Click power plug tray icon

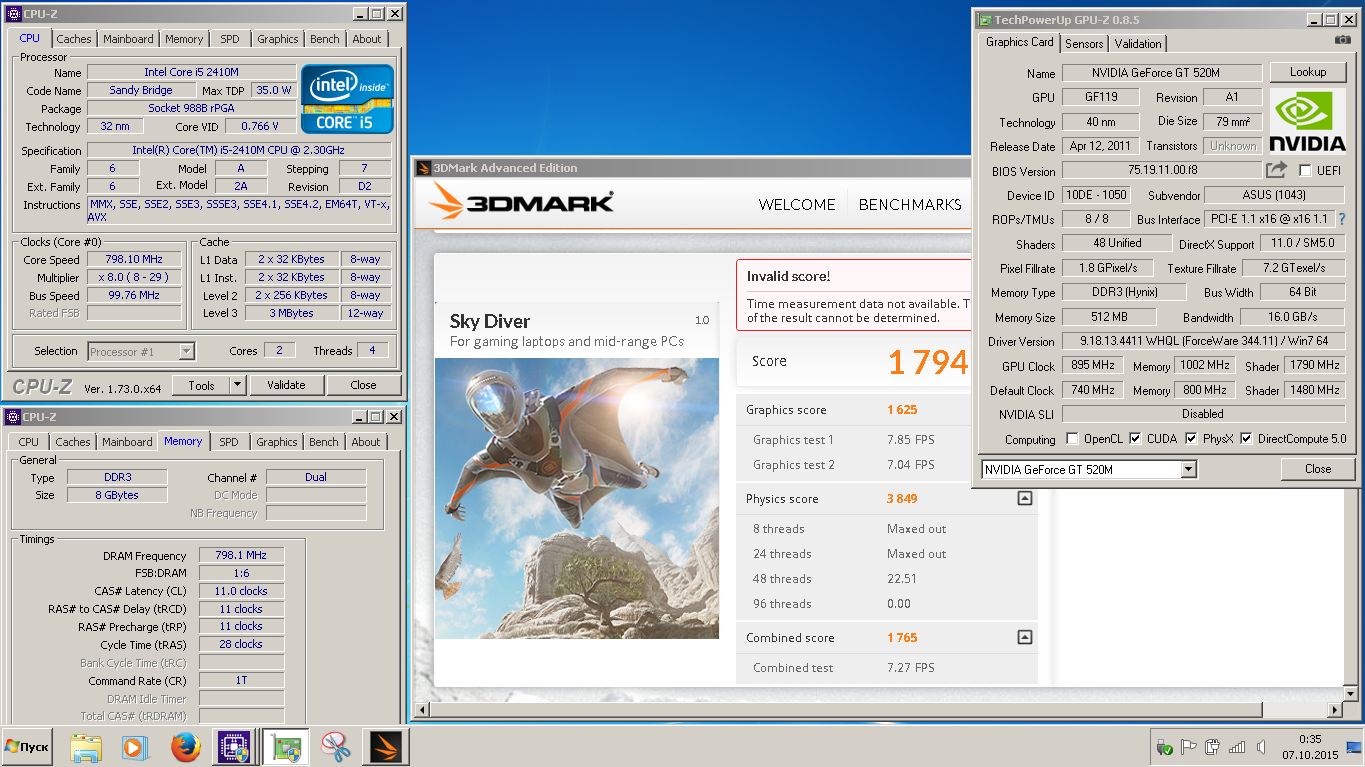[x=1213, y=747]
